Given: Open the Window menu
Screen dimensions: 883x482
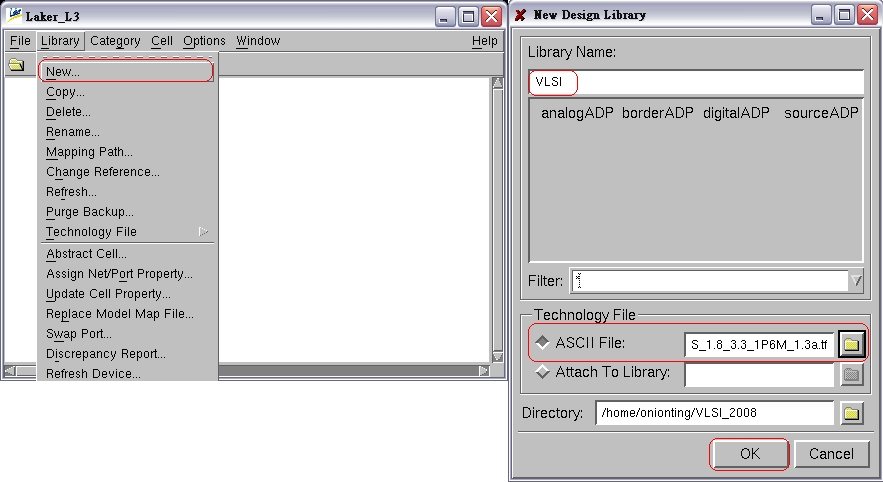Looking at the screenshot, I should pos(258,41).
